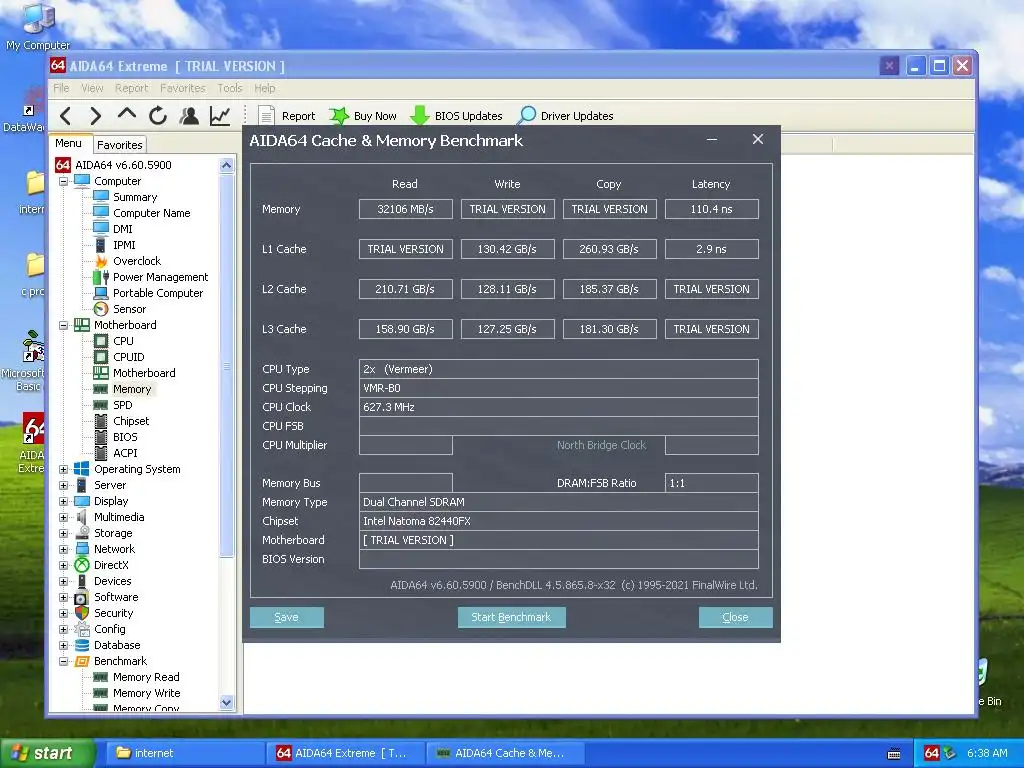The height and width of the screenshot is (768, 1024).
Task: Click the Report toolbar button
Action: click(287, 116)
